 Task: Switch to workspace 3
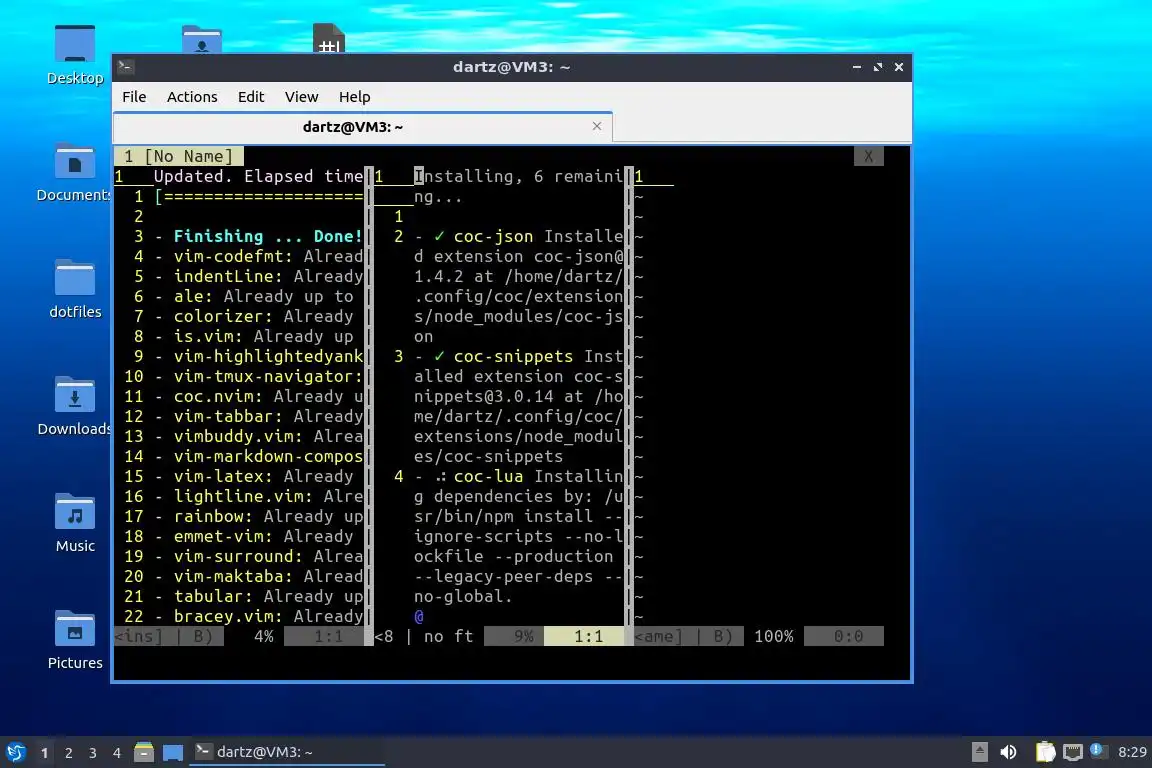(x=93, y=753)
